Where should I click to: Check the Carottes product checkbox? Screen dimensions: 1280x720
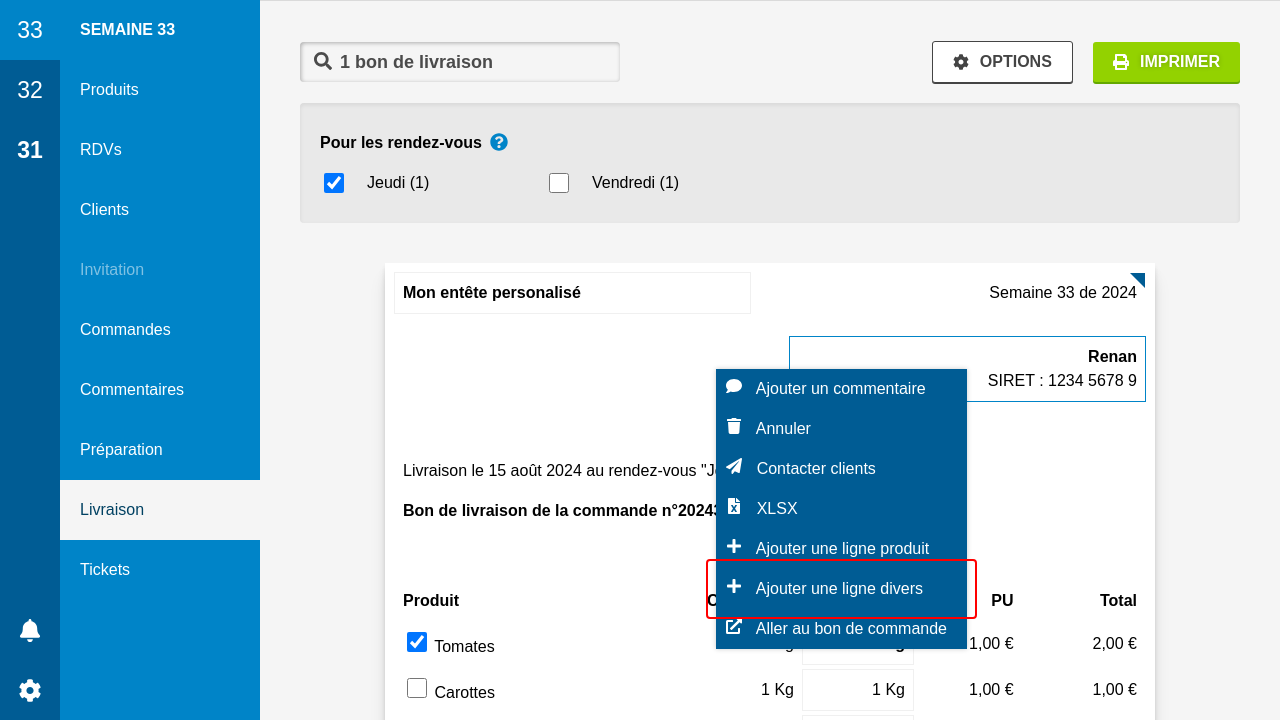click(417, 688)
